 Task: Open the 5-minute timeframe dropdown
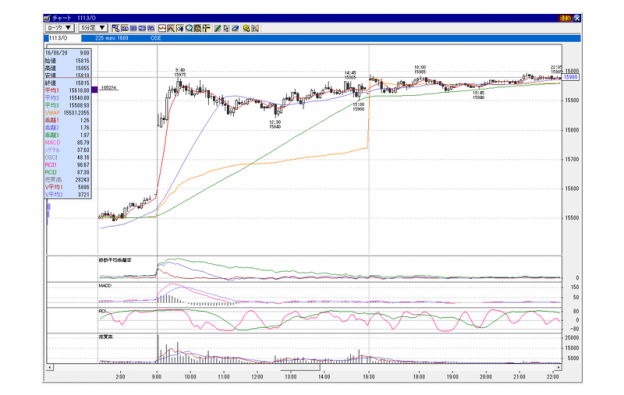[x=93, y=28]
